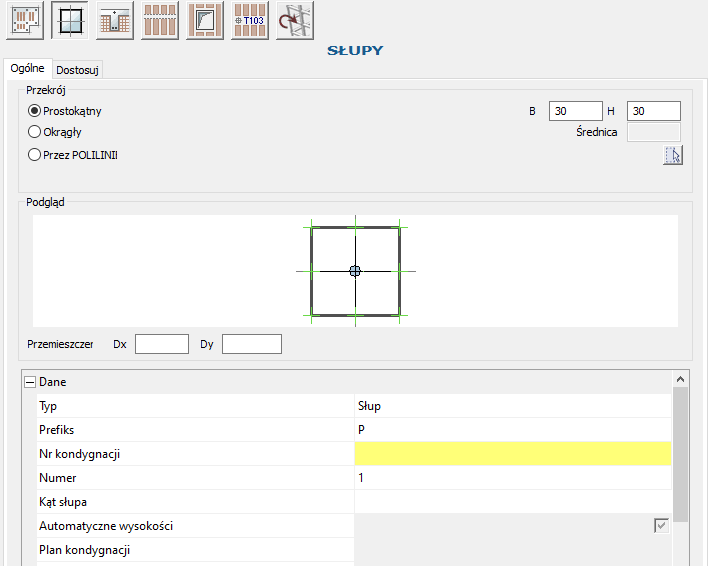Screen dimensions: 708x566
Task: Choose the Okrągły section option
Action: [x=35, y=132]
